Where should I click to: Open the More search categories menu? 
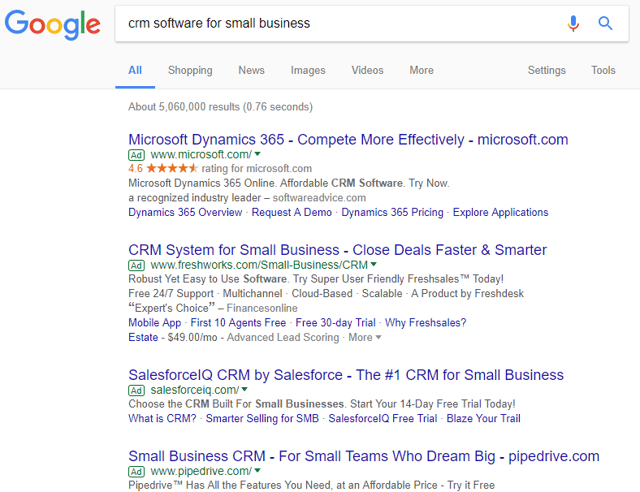[422, 70]
